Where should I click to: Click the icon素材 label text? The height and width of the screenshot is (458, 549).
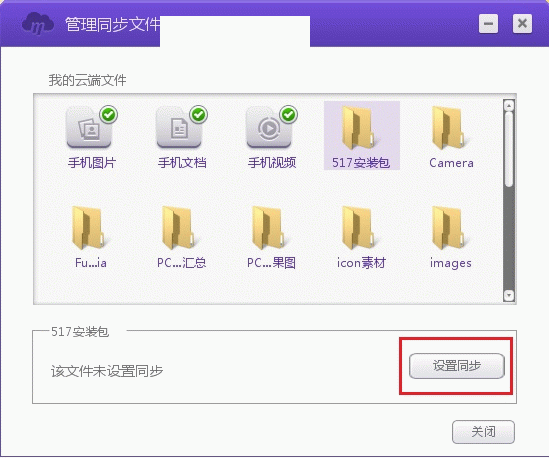pos(361,263)
